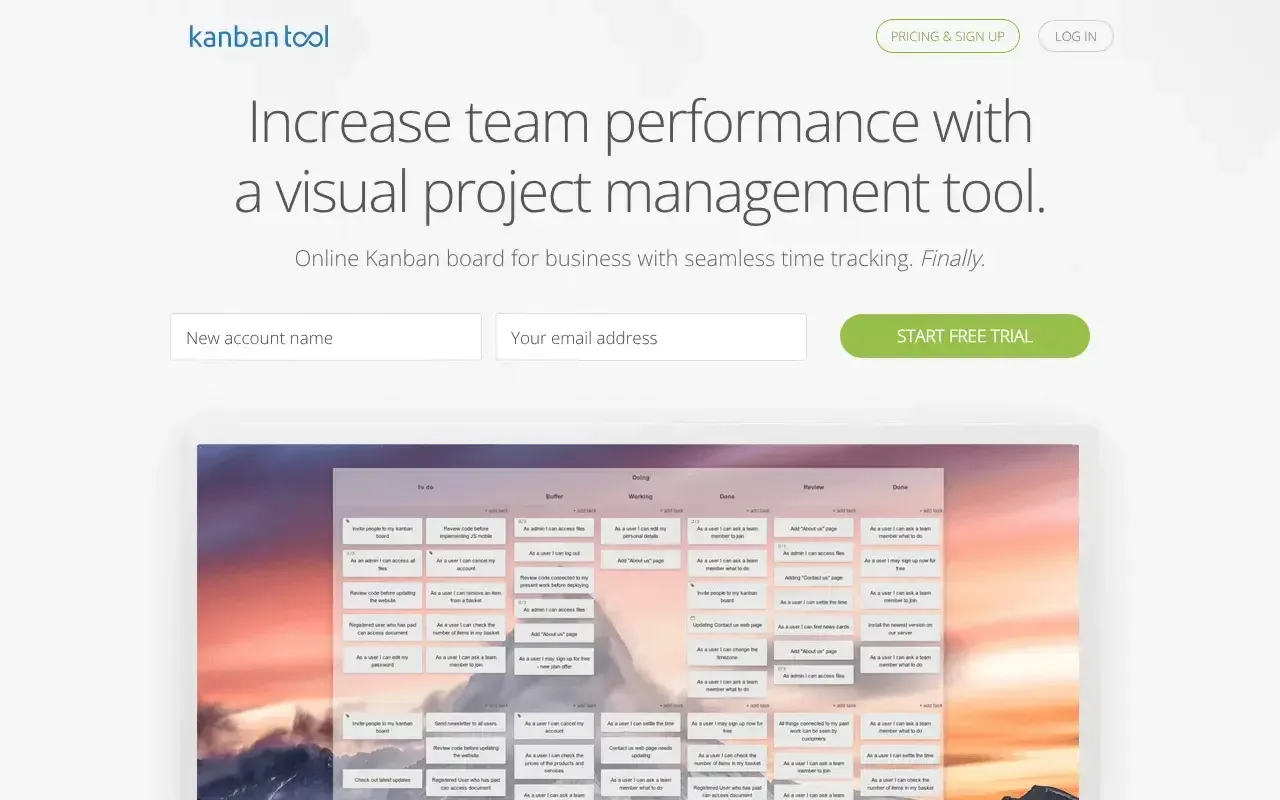Click the pencil icon on 'As a user I can cancel my account' card
Screen dimensions: 1280x800
[x=430, y=552]
